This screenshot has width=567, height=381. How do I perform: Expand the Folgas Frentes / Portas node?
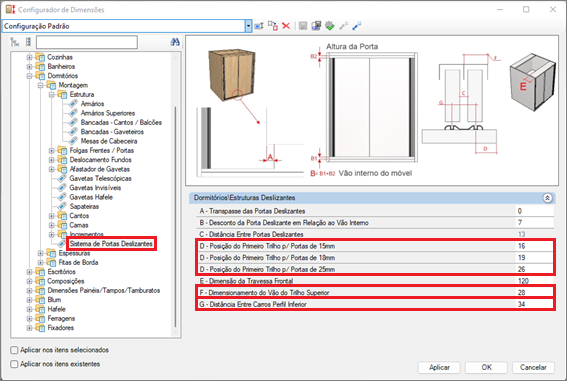click(52, 150)
